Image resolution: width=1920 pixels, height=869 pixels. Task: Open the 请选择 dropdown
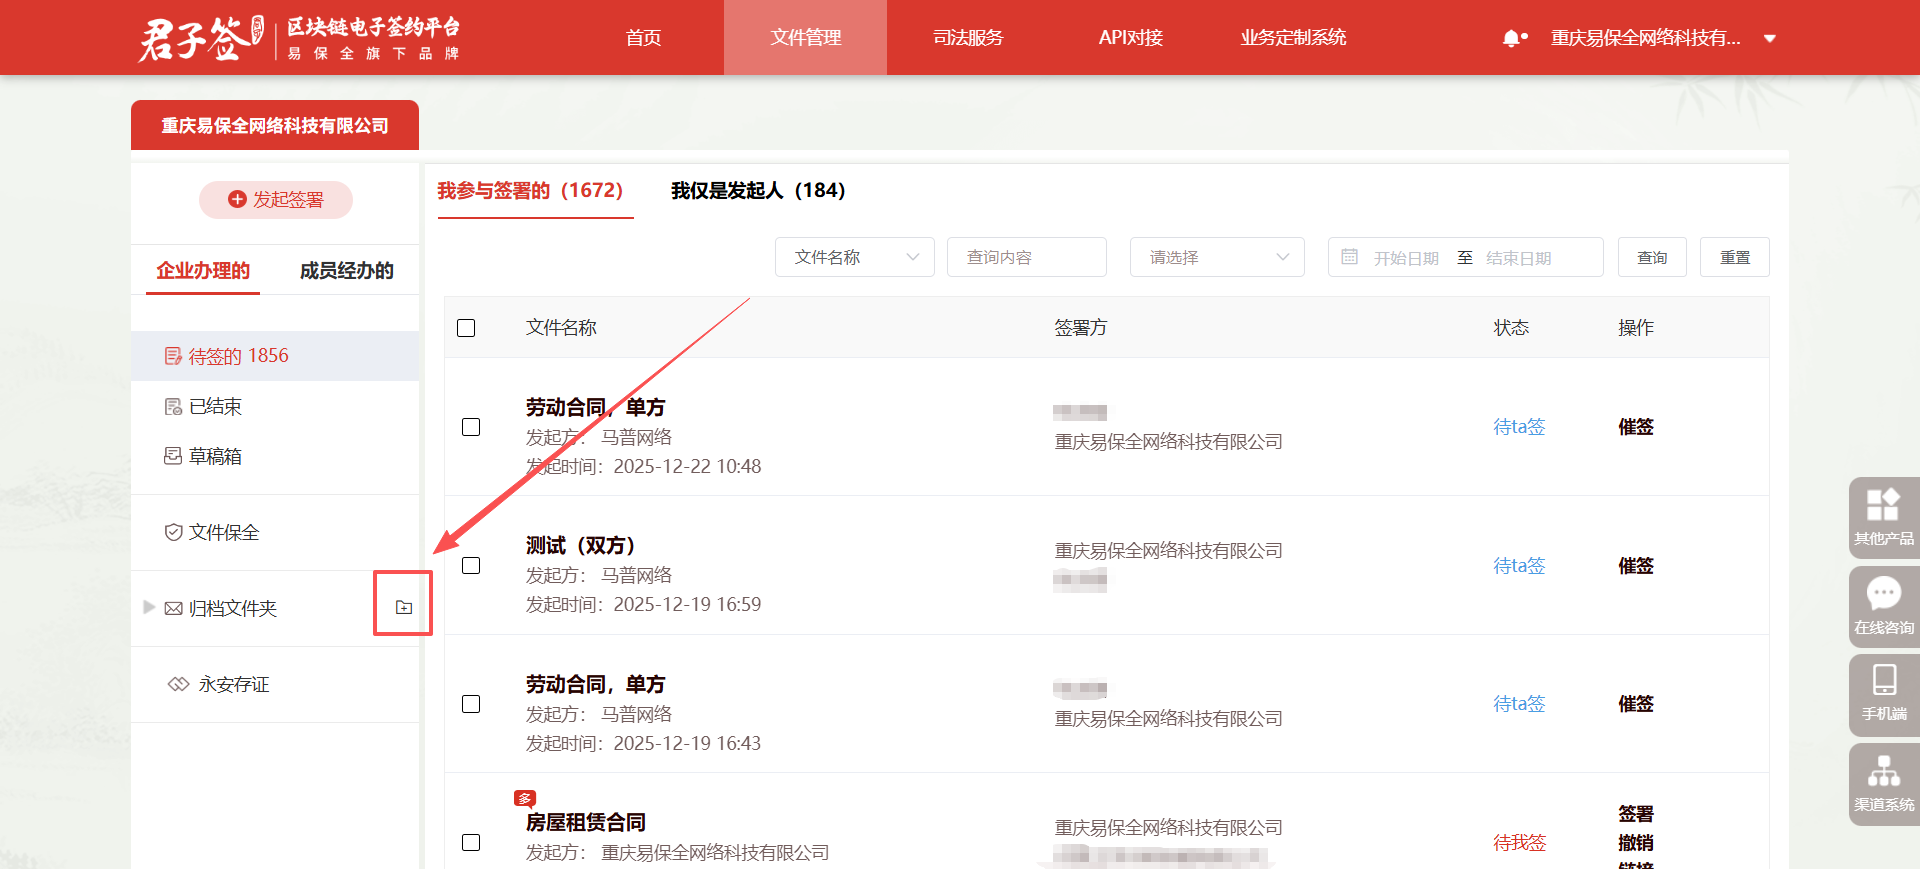pyautogui.click(x=1216, y=257)
